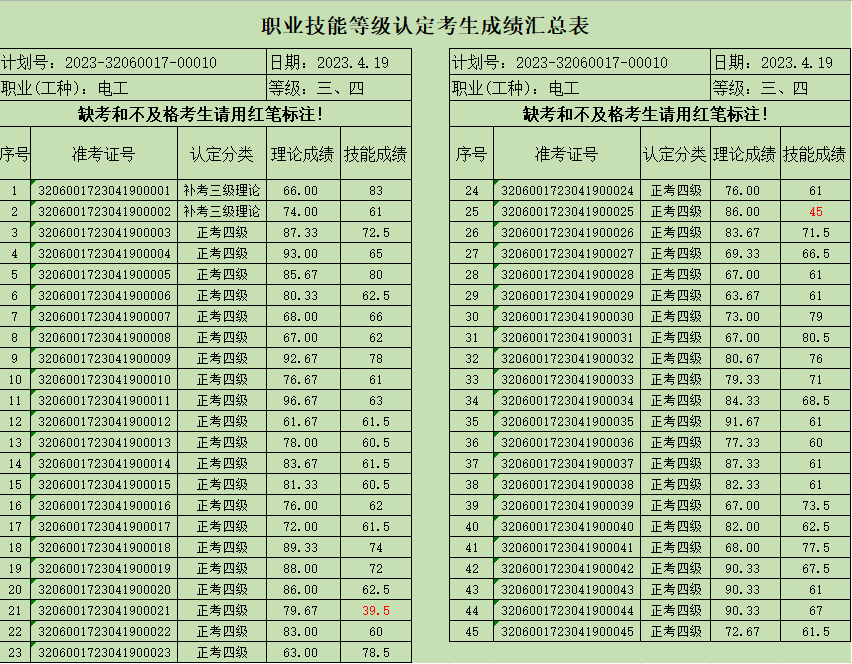Viewport: 852px width, 664px height.
Task: Click skill score 77.5 in row 41
Action: click(x=815, y=548)
